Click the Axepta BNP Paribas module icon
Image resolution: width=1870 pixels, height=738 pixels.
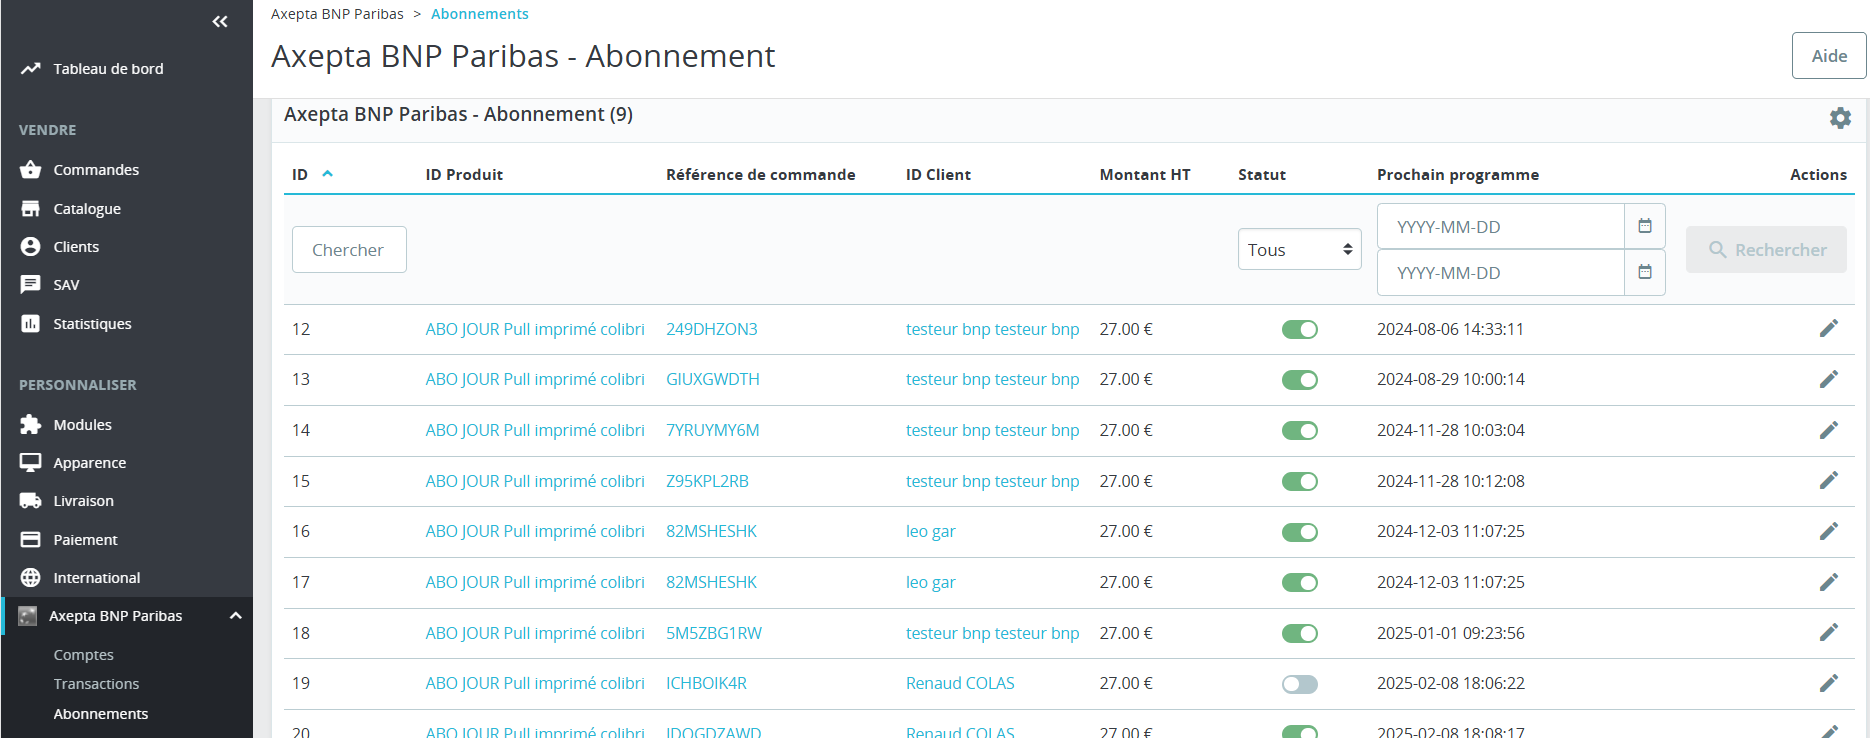pyautogui.click(x=28, y=616)
